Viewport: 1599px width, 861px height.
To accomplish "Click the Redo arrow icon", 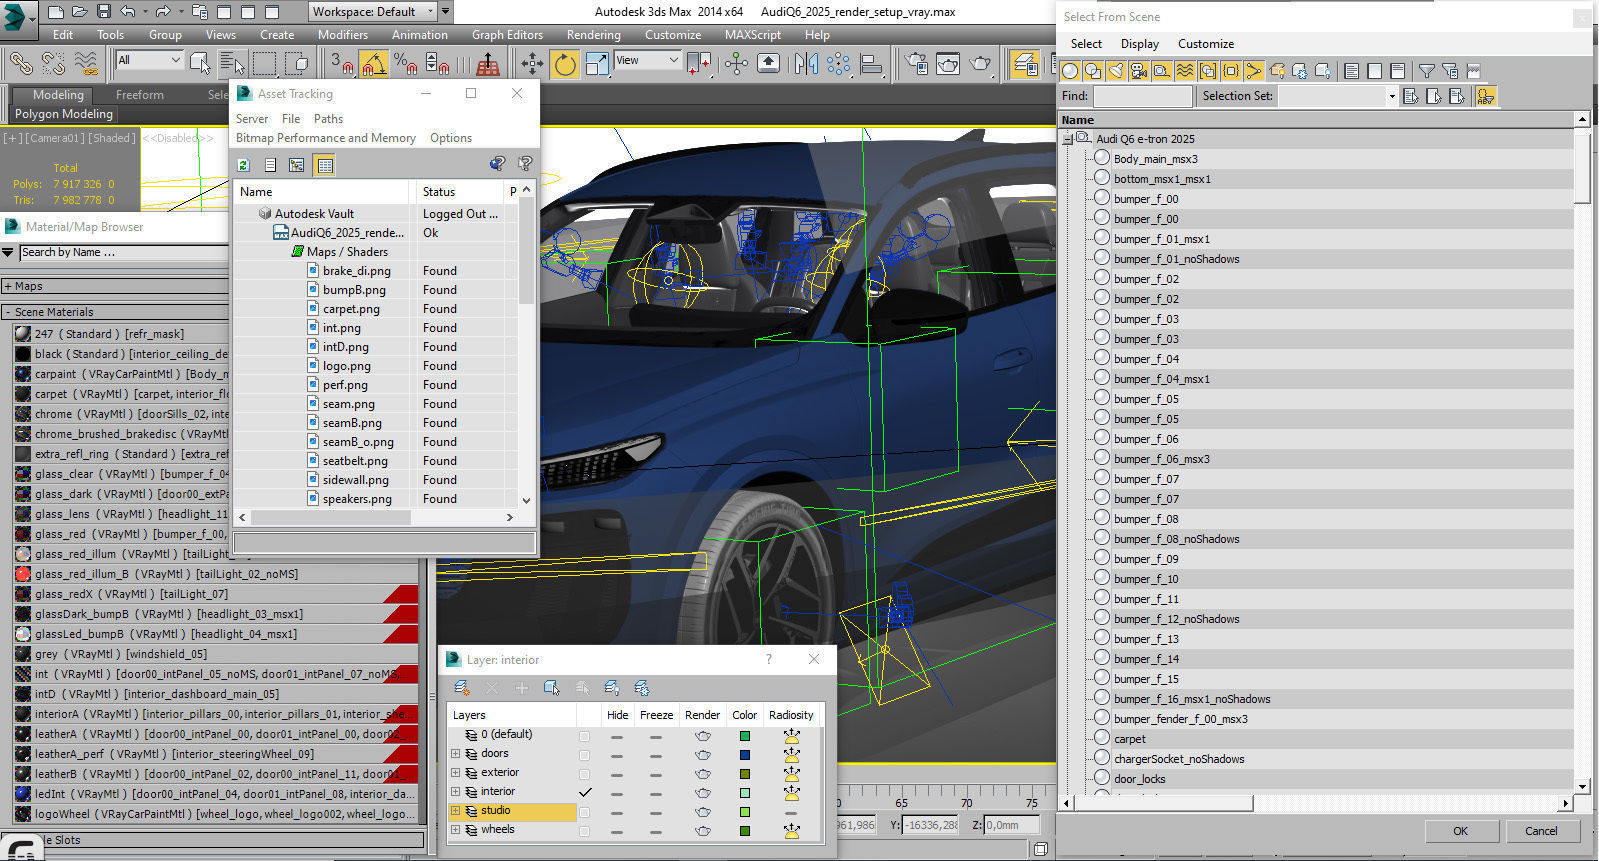I will pos(162,12).
